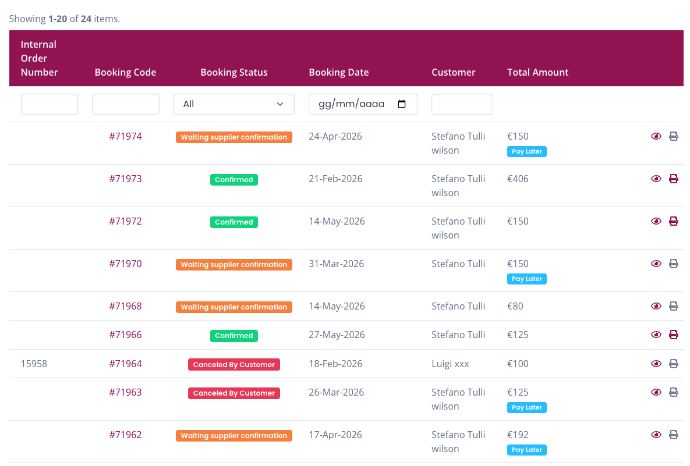Print booking #71974

click(x=673, y=136)
